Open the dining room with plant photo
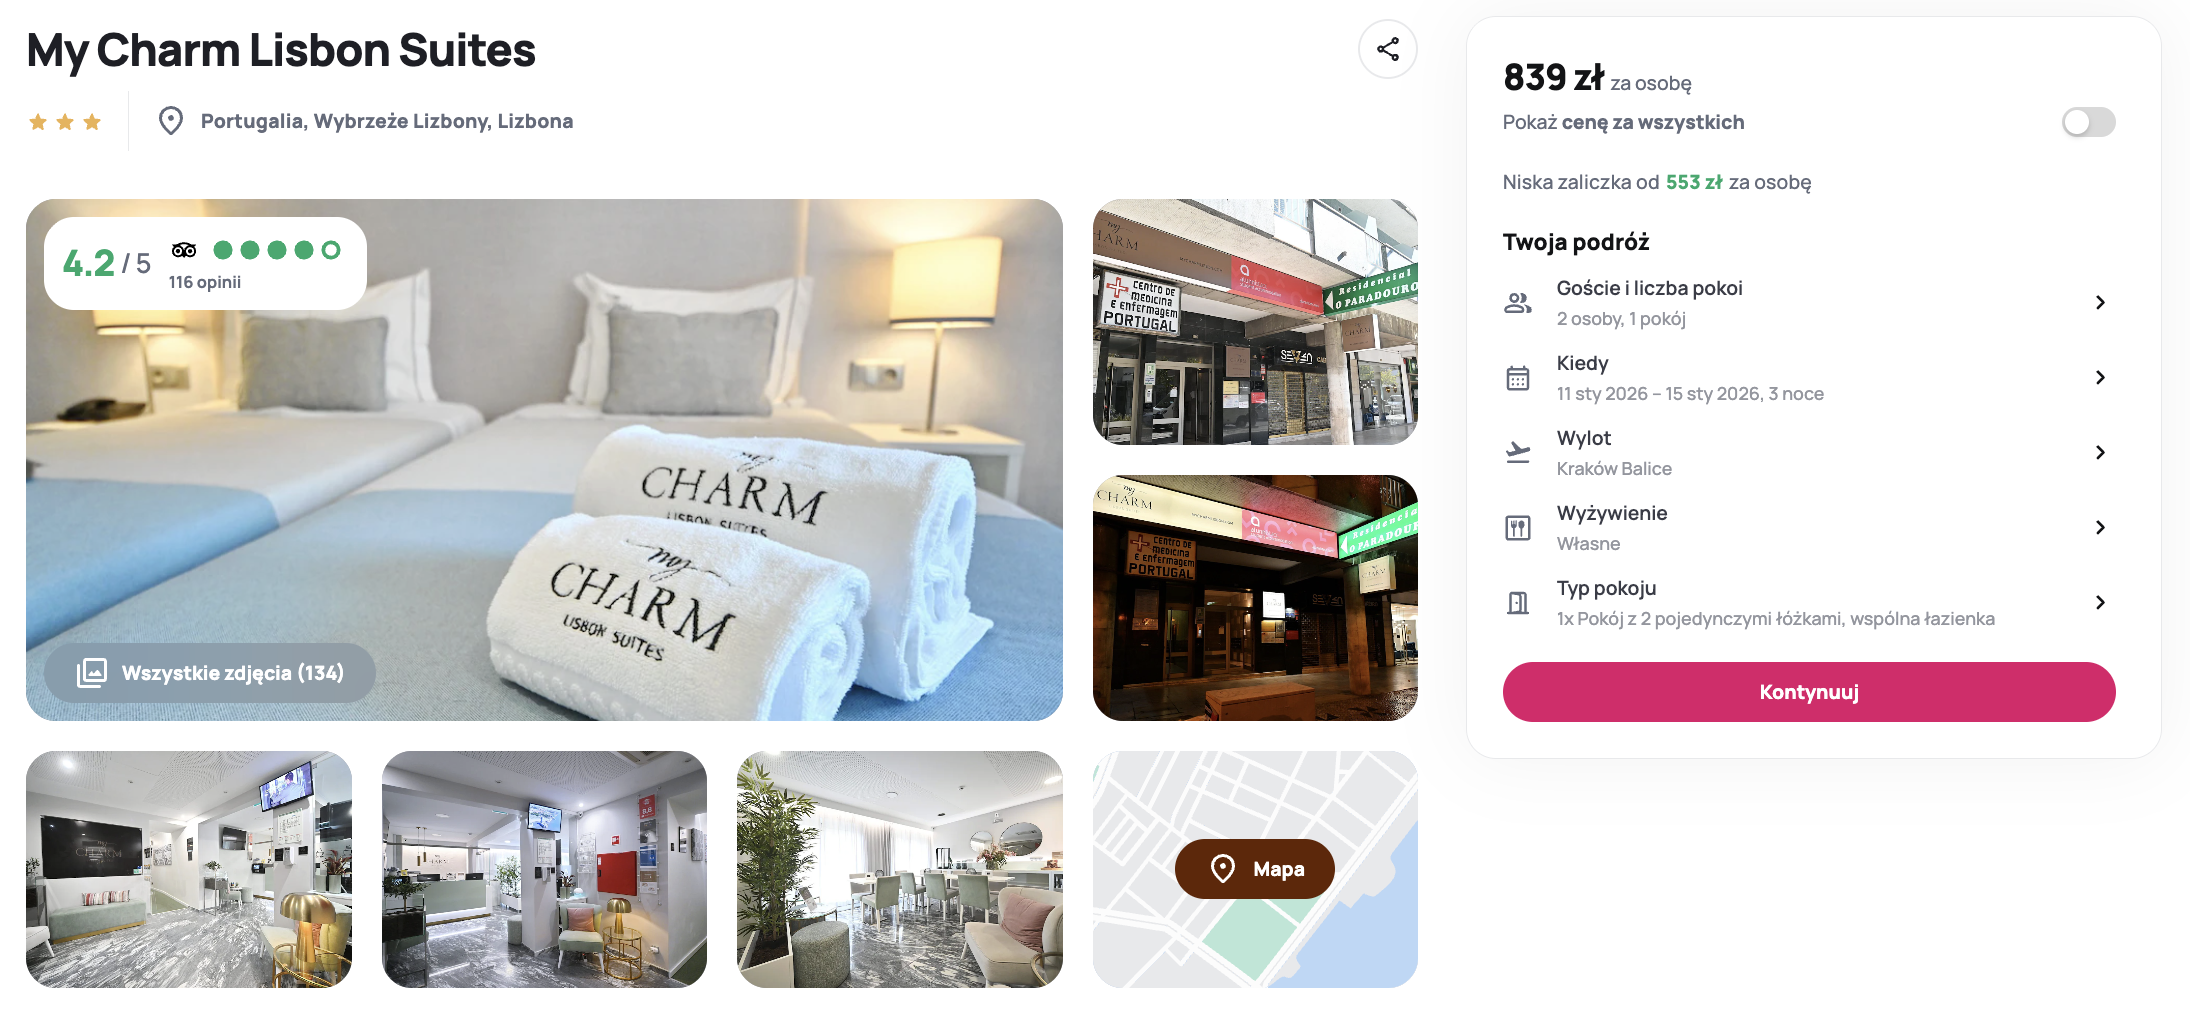Viewport: 2190px width, 1014px height. [900, 870]
